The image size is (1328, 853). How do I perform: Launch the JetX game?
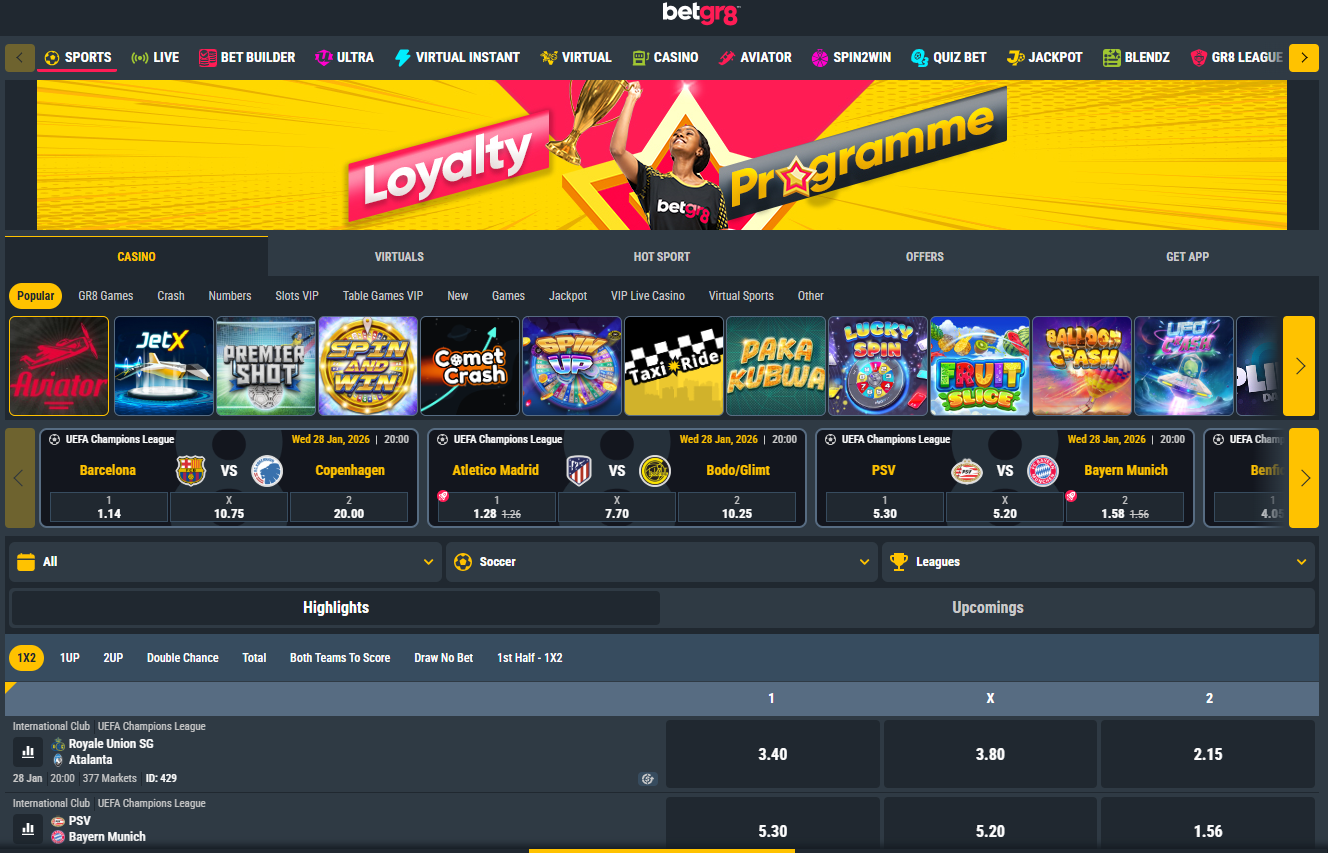[164, 366]
